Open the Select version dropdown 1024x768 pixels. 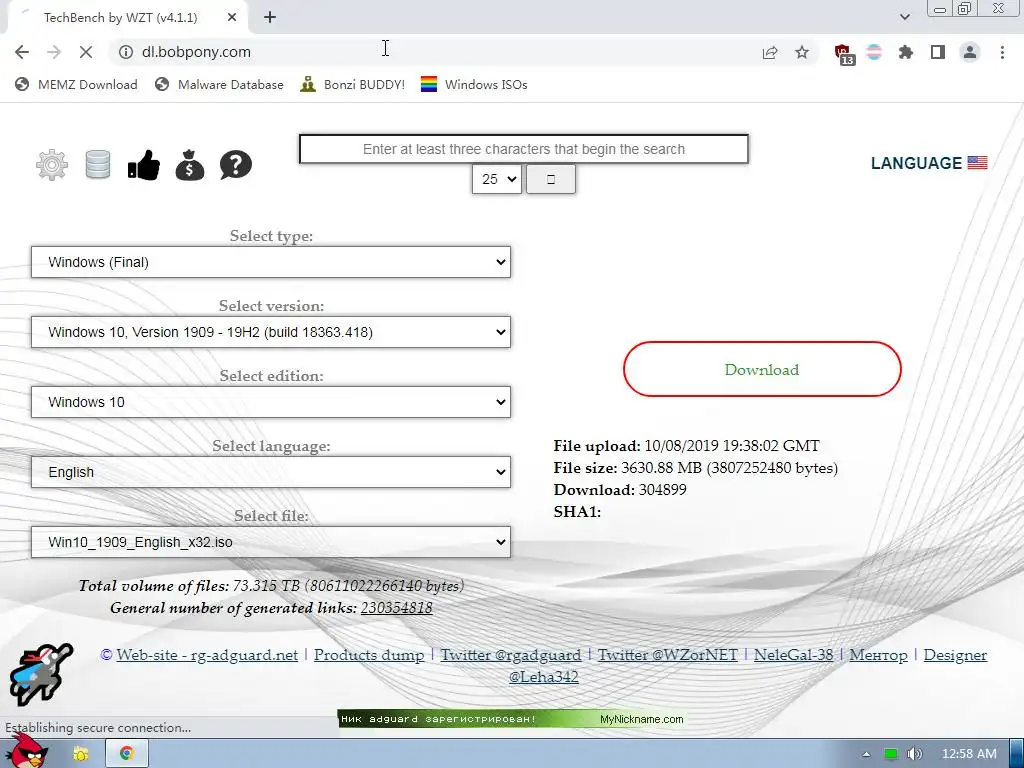271,332
